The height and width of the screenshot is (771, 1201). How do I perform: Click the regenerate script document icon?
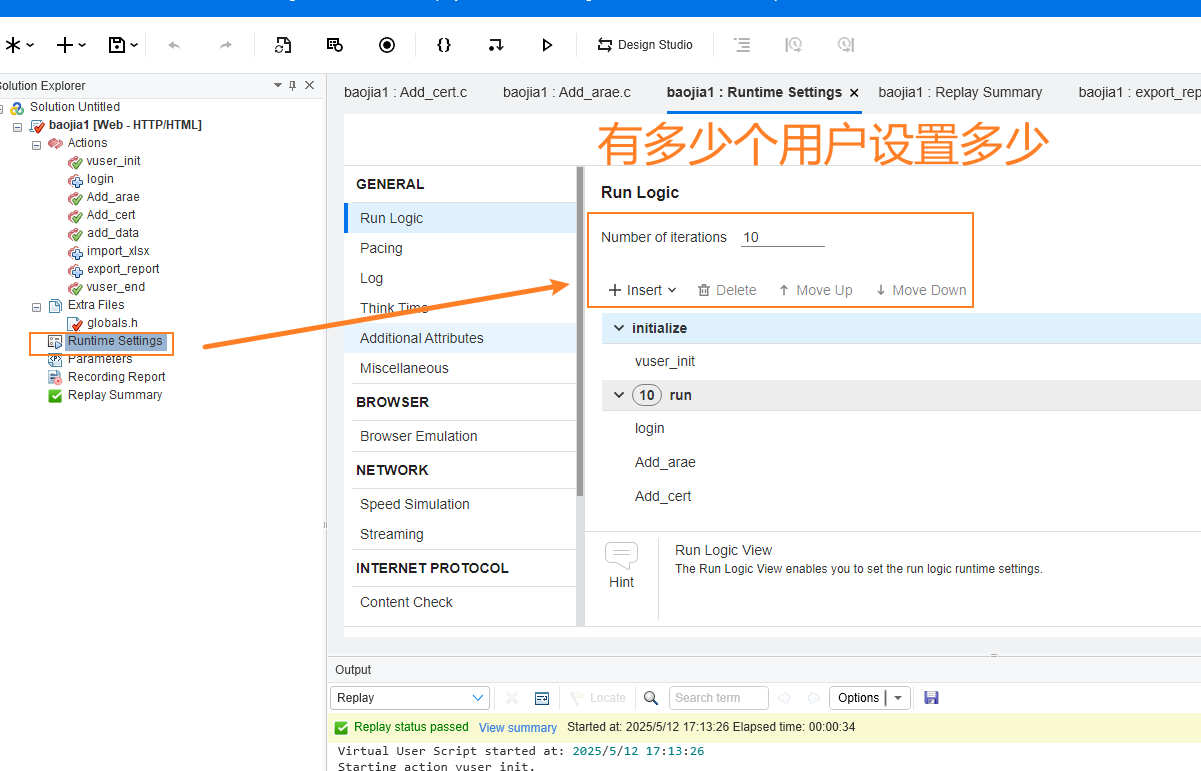(x=283, y=45)
